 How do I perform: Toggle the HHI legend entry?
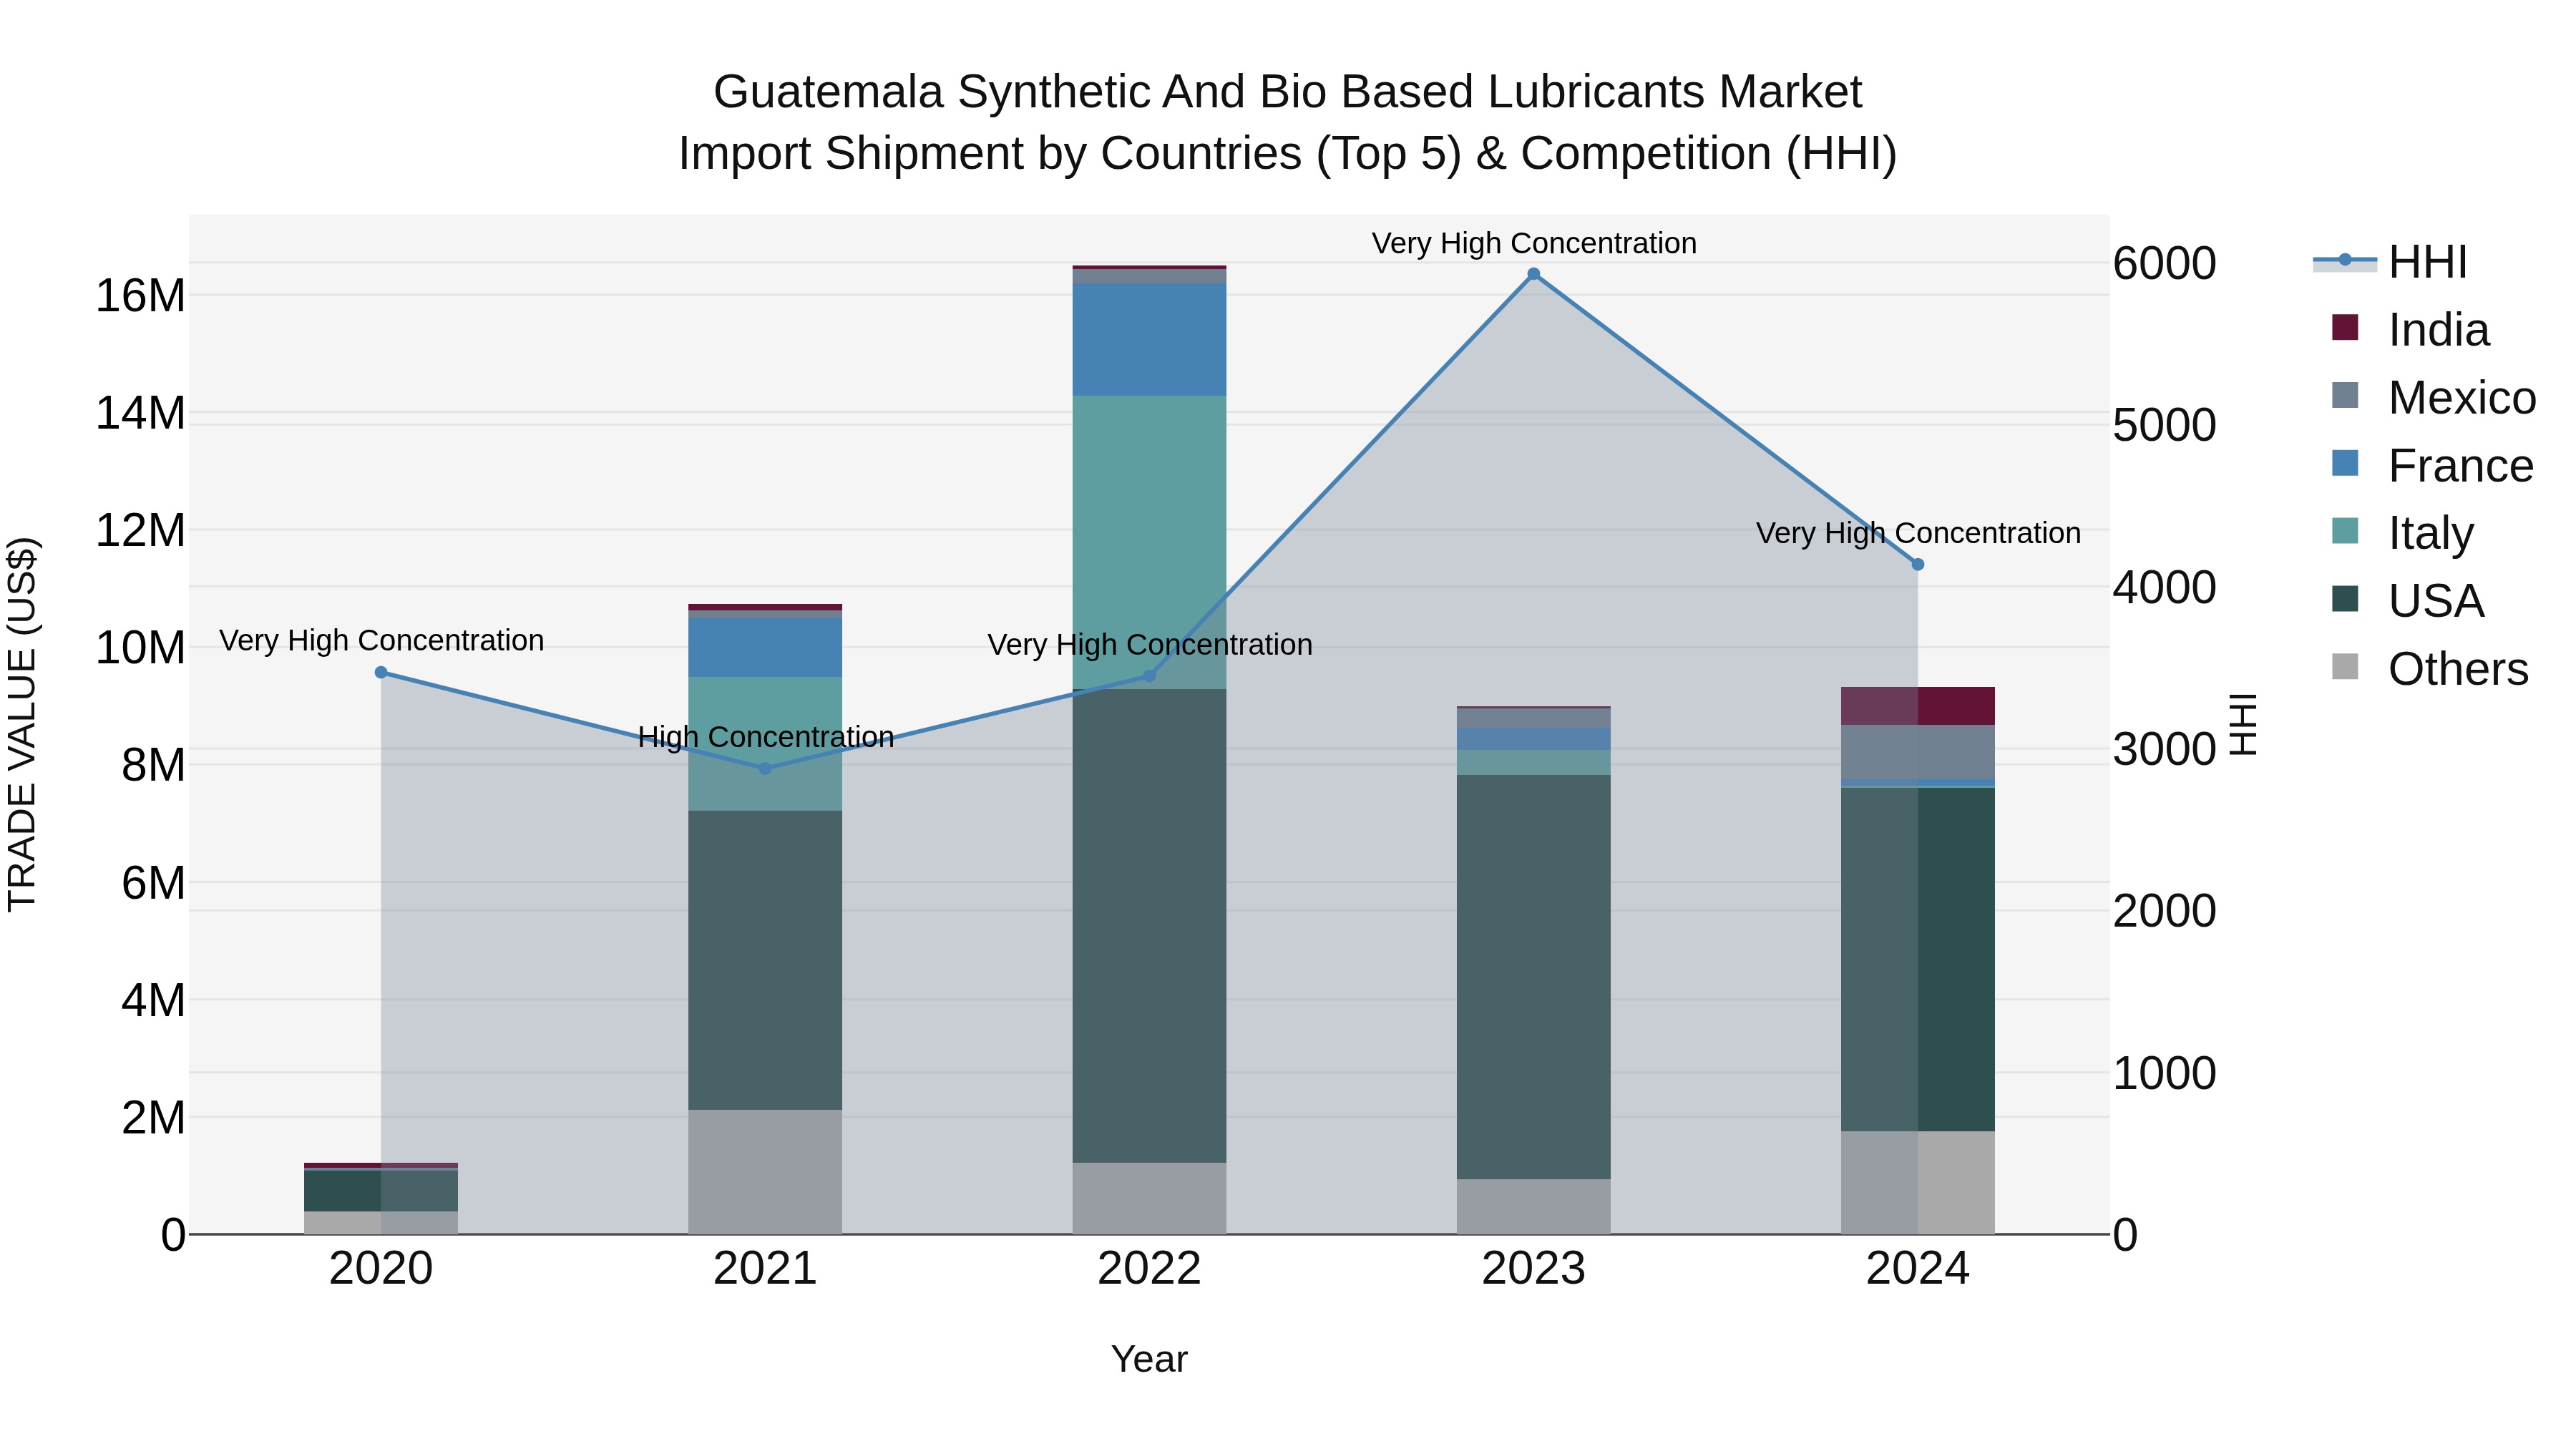(x=2390, y=262)
